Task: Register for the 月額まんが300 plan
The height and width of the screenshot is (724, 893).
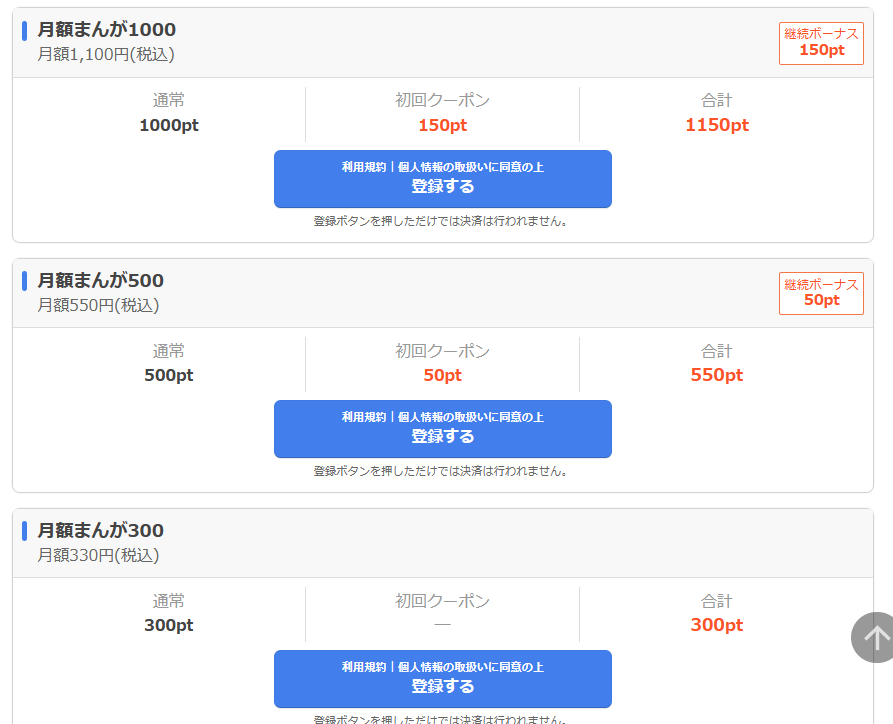Action: click(x=442, y=687)
